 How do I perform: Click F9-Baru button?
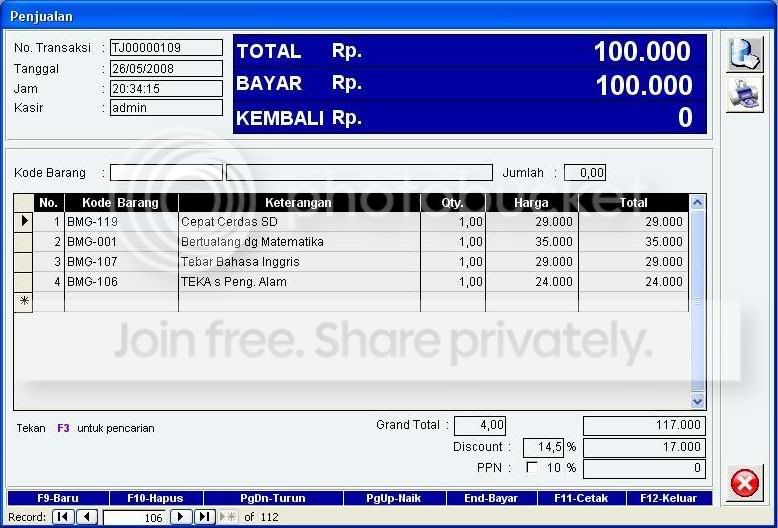coord(58,498)
